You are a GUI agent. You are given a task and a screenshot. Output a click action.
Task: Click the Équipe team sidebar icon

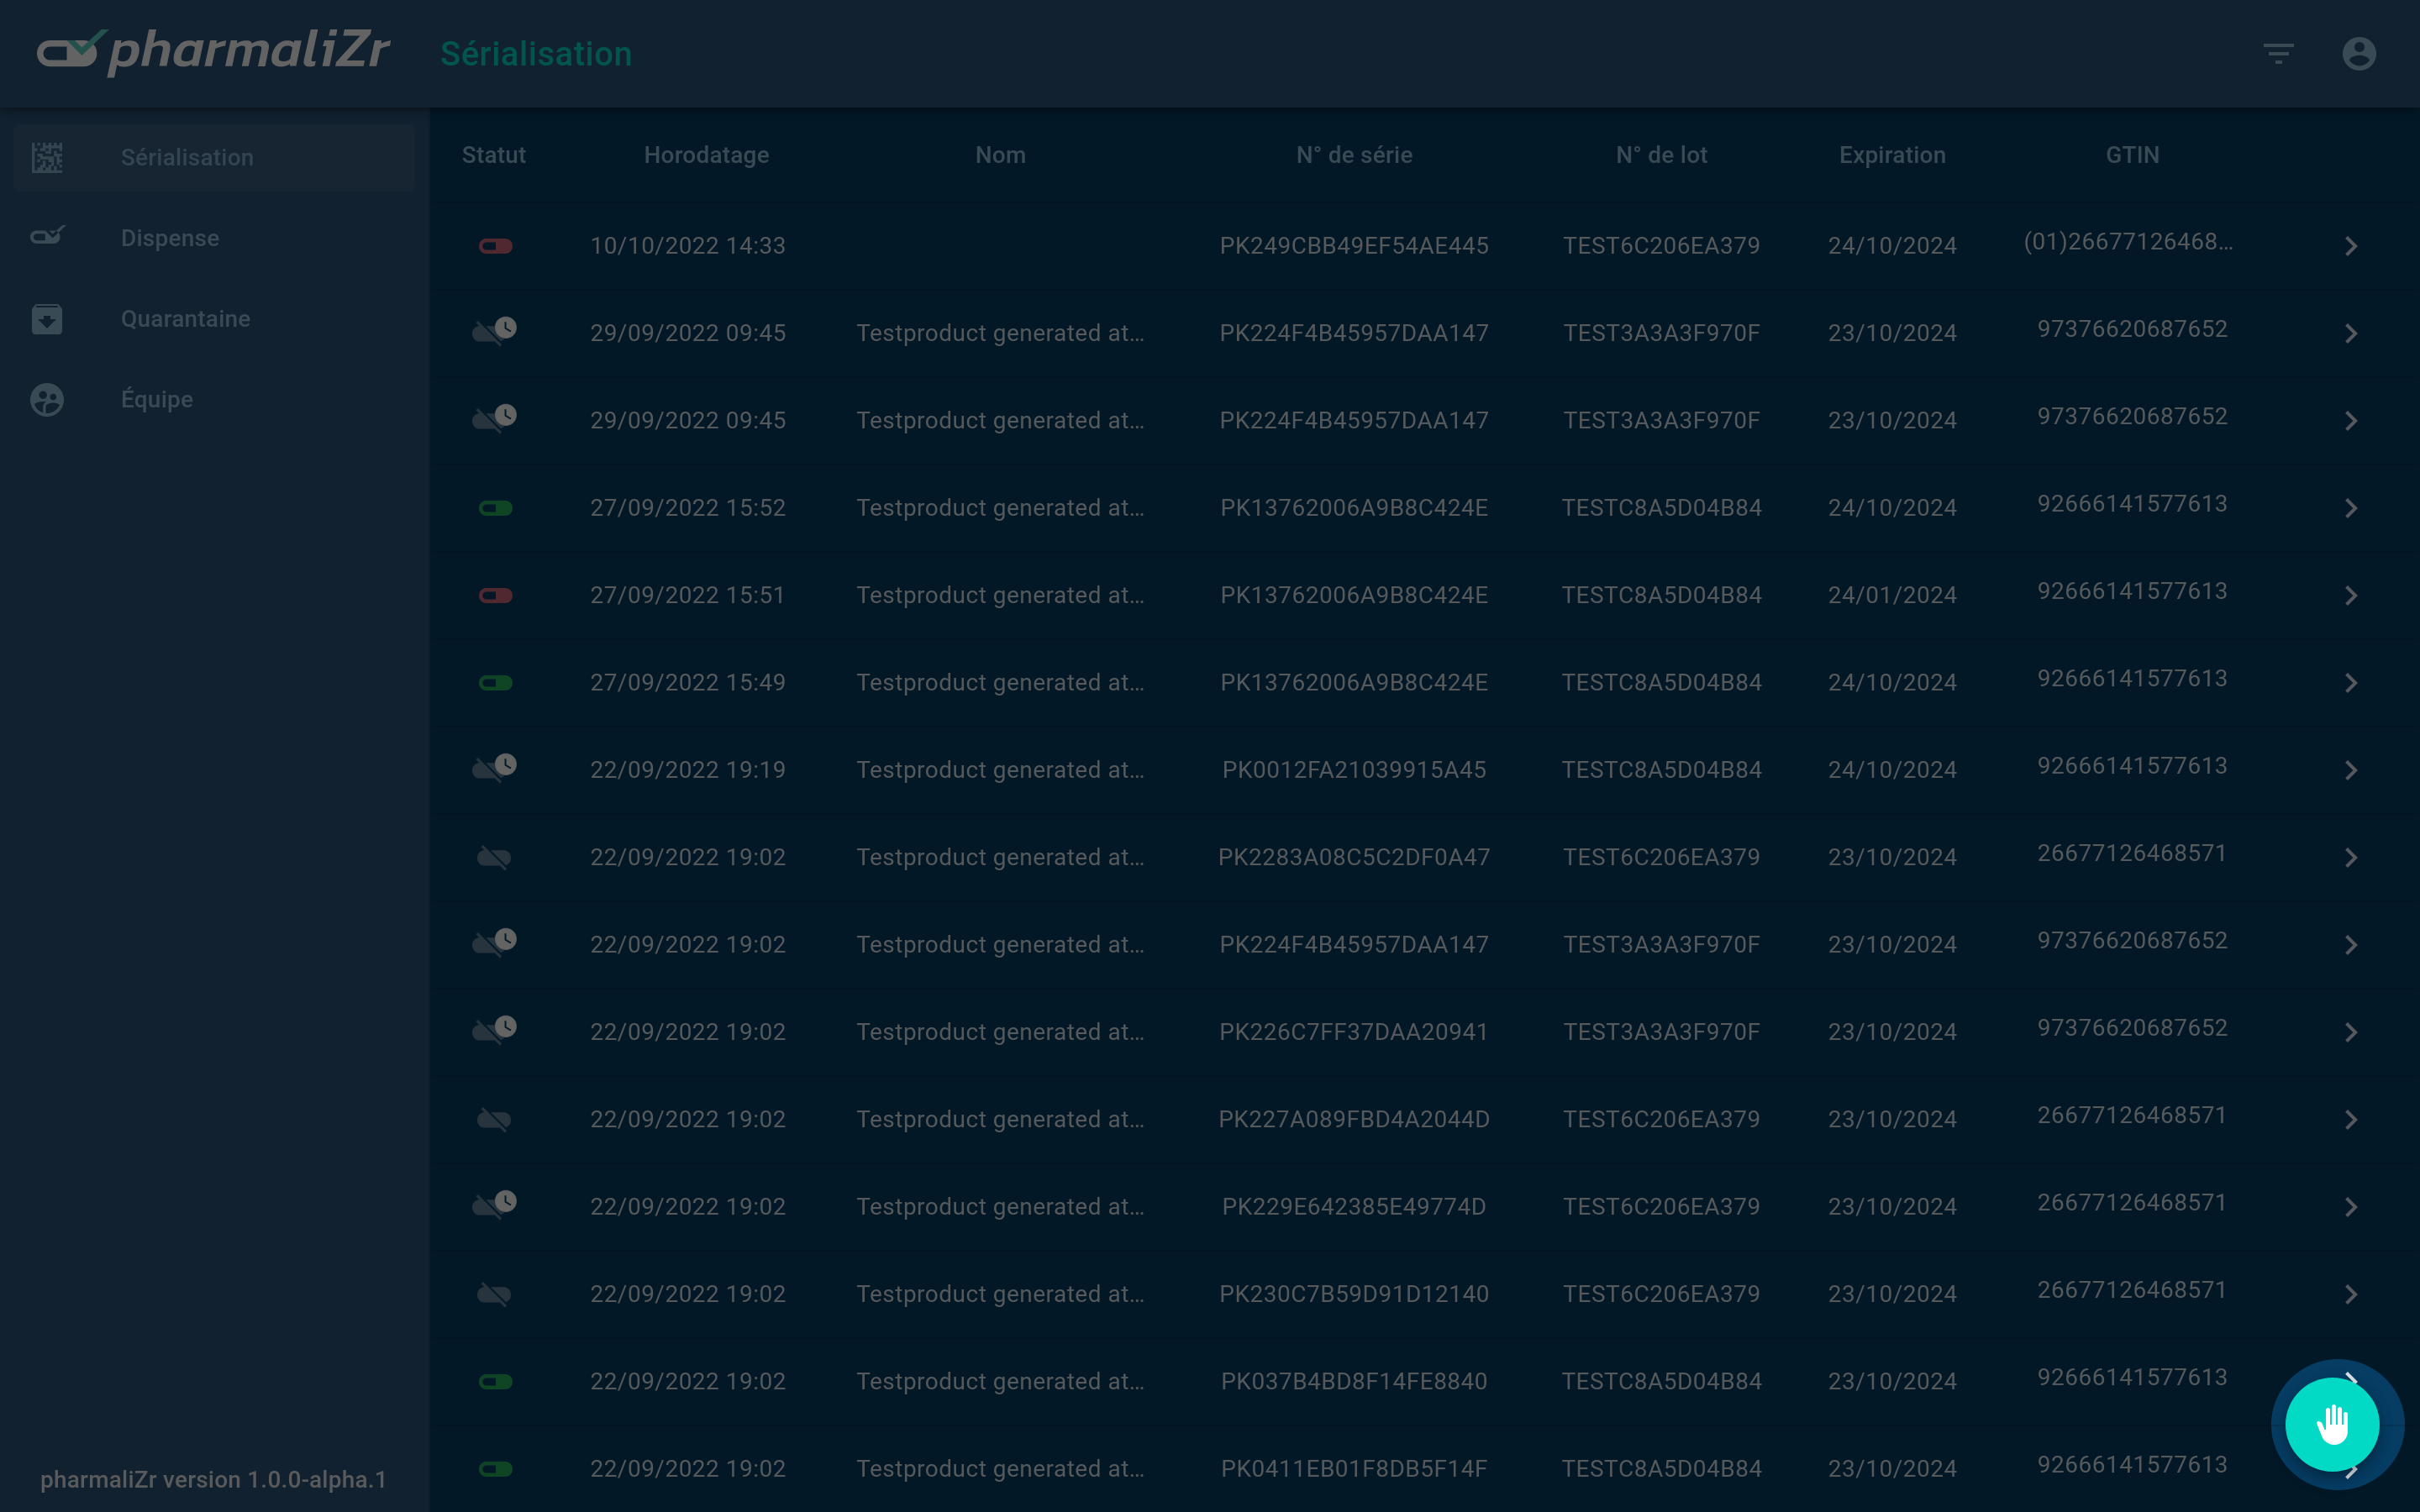tap(47, 399)
